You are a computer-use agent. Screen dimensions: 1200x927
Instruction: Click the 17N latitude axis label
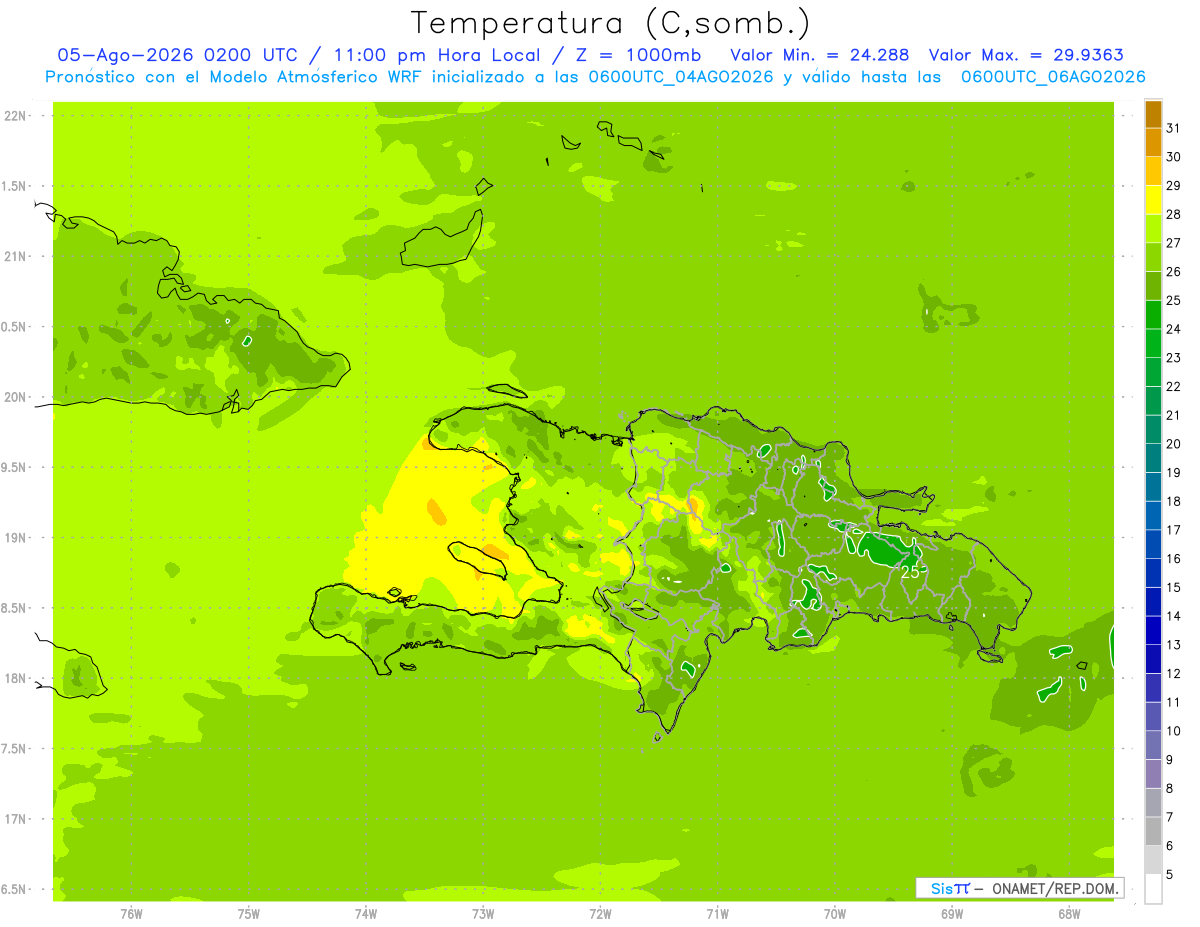(x=15, y=819)
